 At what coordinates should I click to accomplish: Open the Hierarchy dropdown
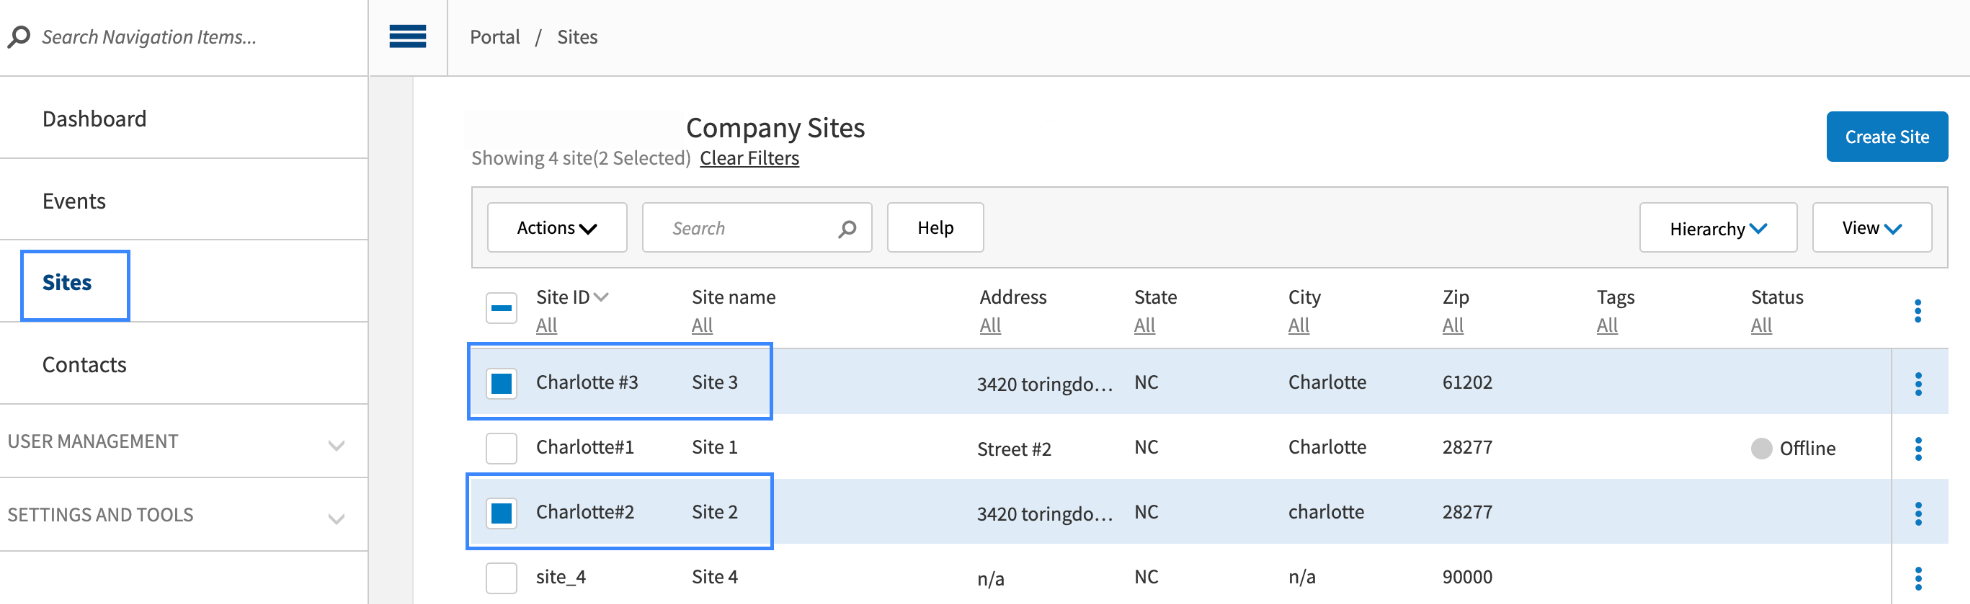(1717, 229)
